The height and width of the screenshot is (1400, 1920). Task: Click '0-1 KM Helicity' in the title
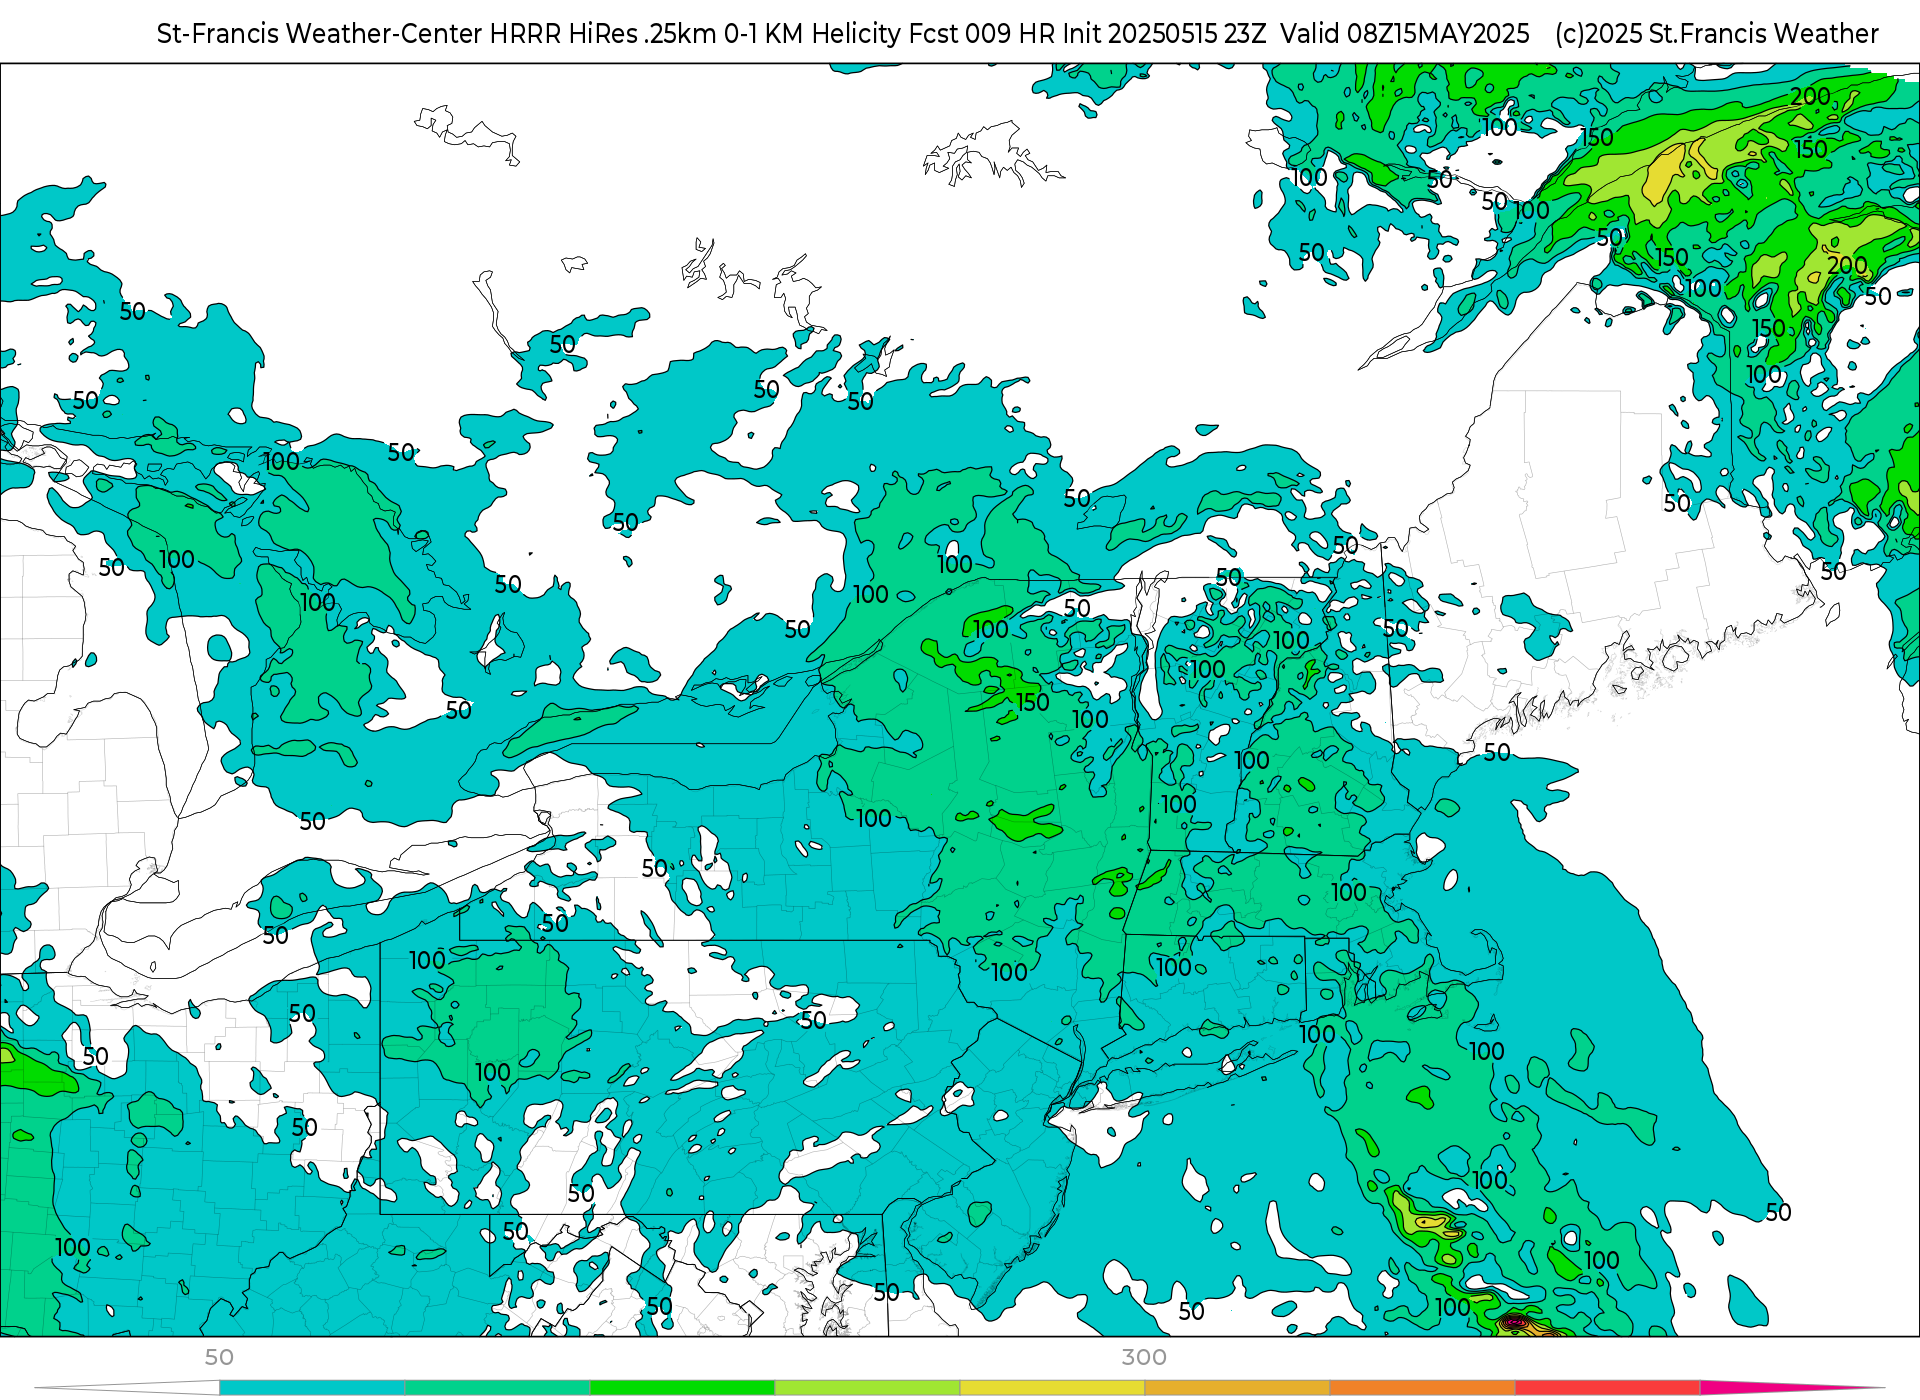click(813, 34)
